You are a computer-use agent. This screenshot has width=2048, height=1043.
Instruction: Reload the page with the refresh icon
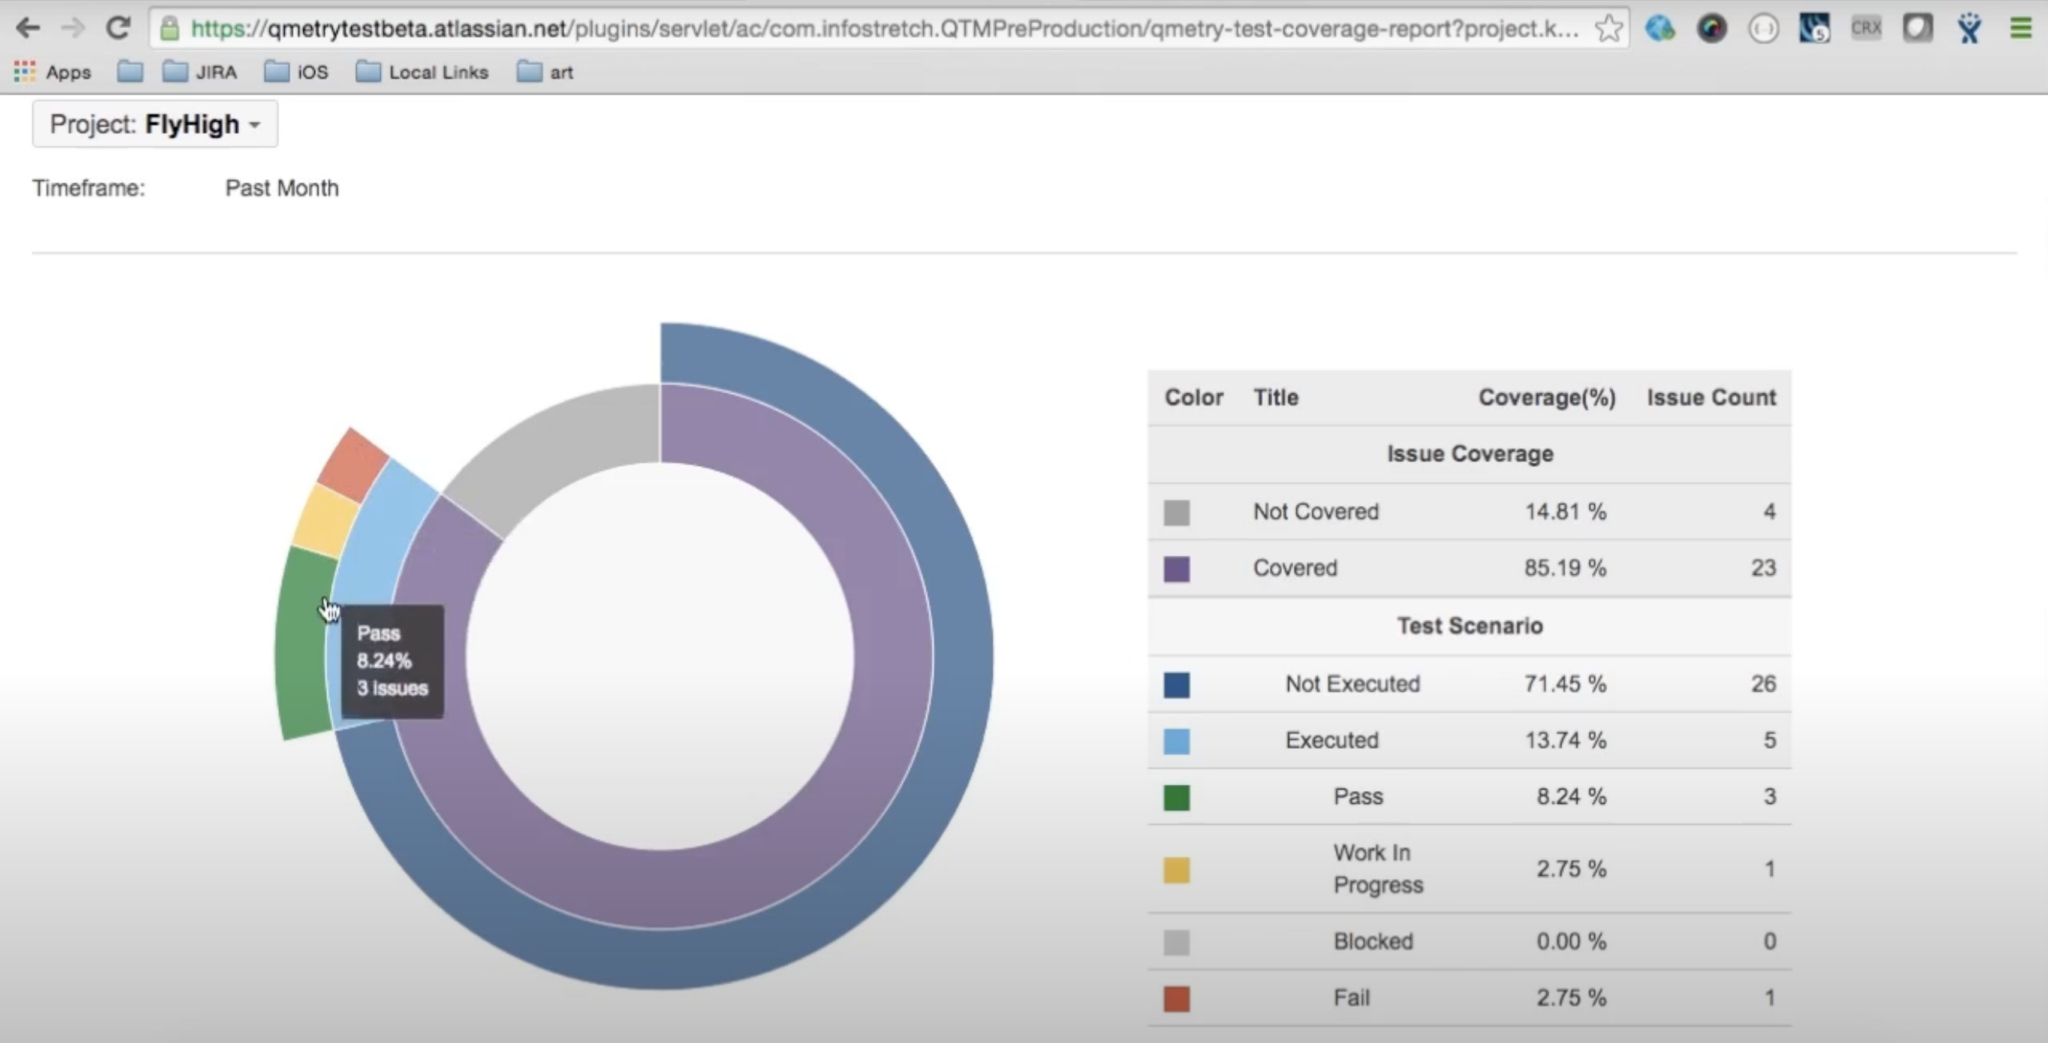point(118,28)
